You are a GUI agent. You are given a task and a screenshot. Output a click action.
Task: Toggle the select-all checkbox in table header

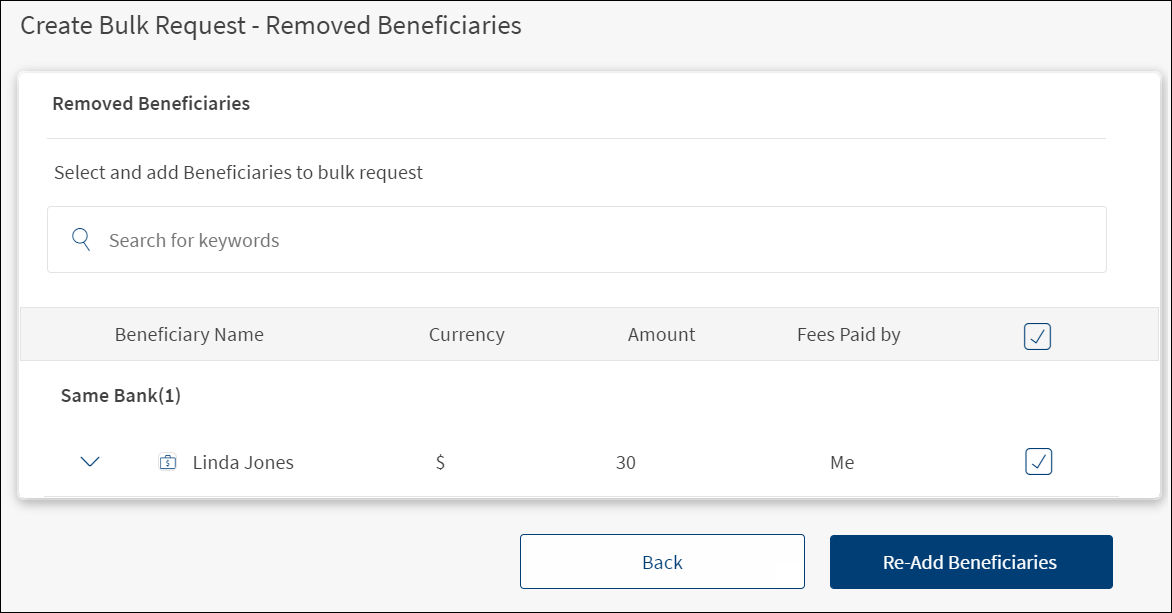coord(1038,336)
